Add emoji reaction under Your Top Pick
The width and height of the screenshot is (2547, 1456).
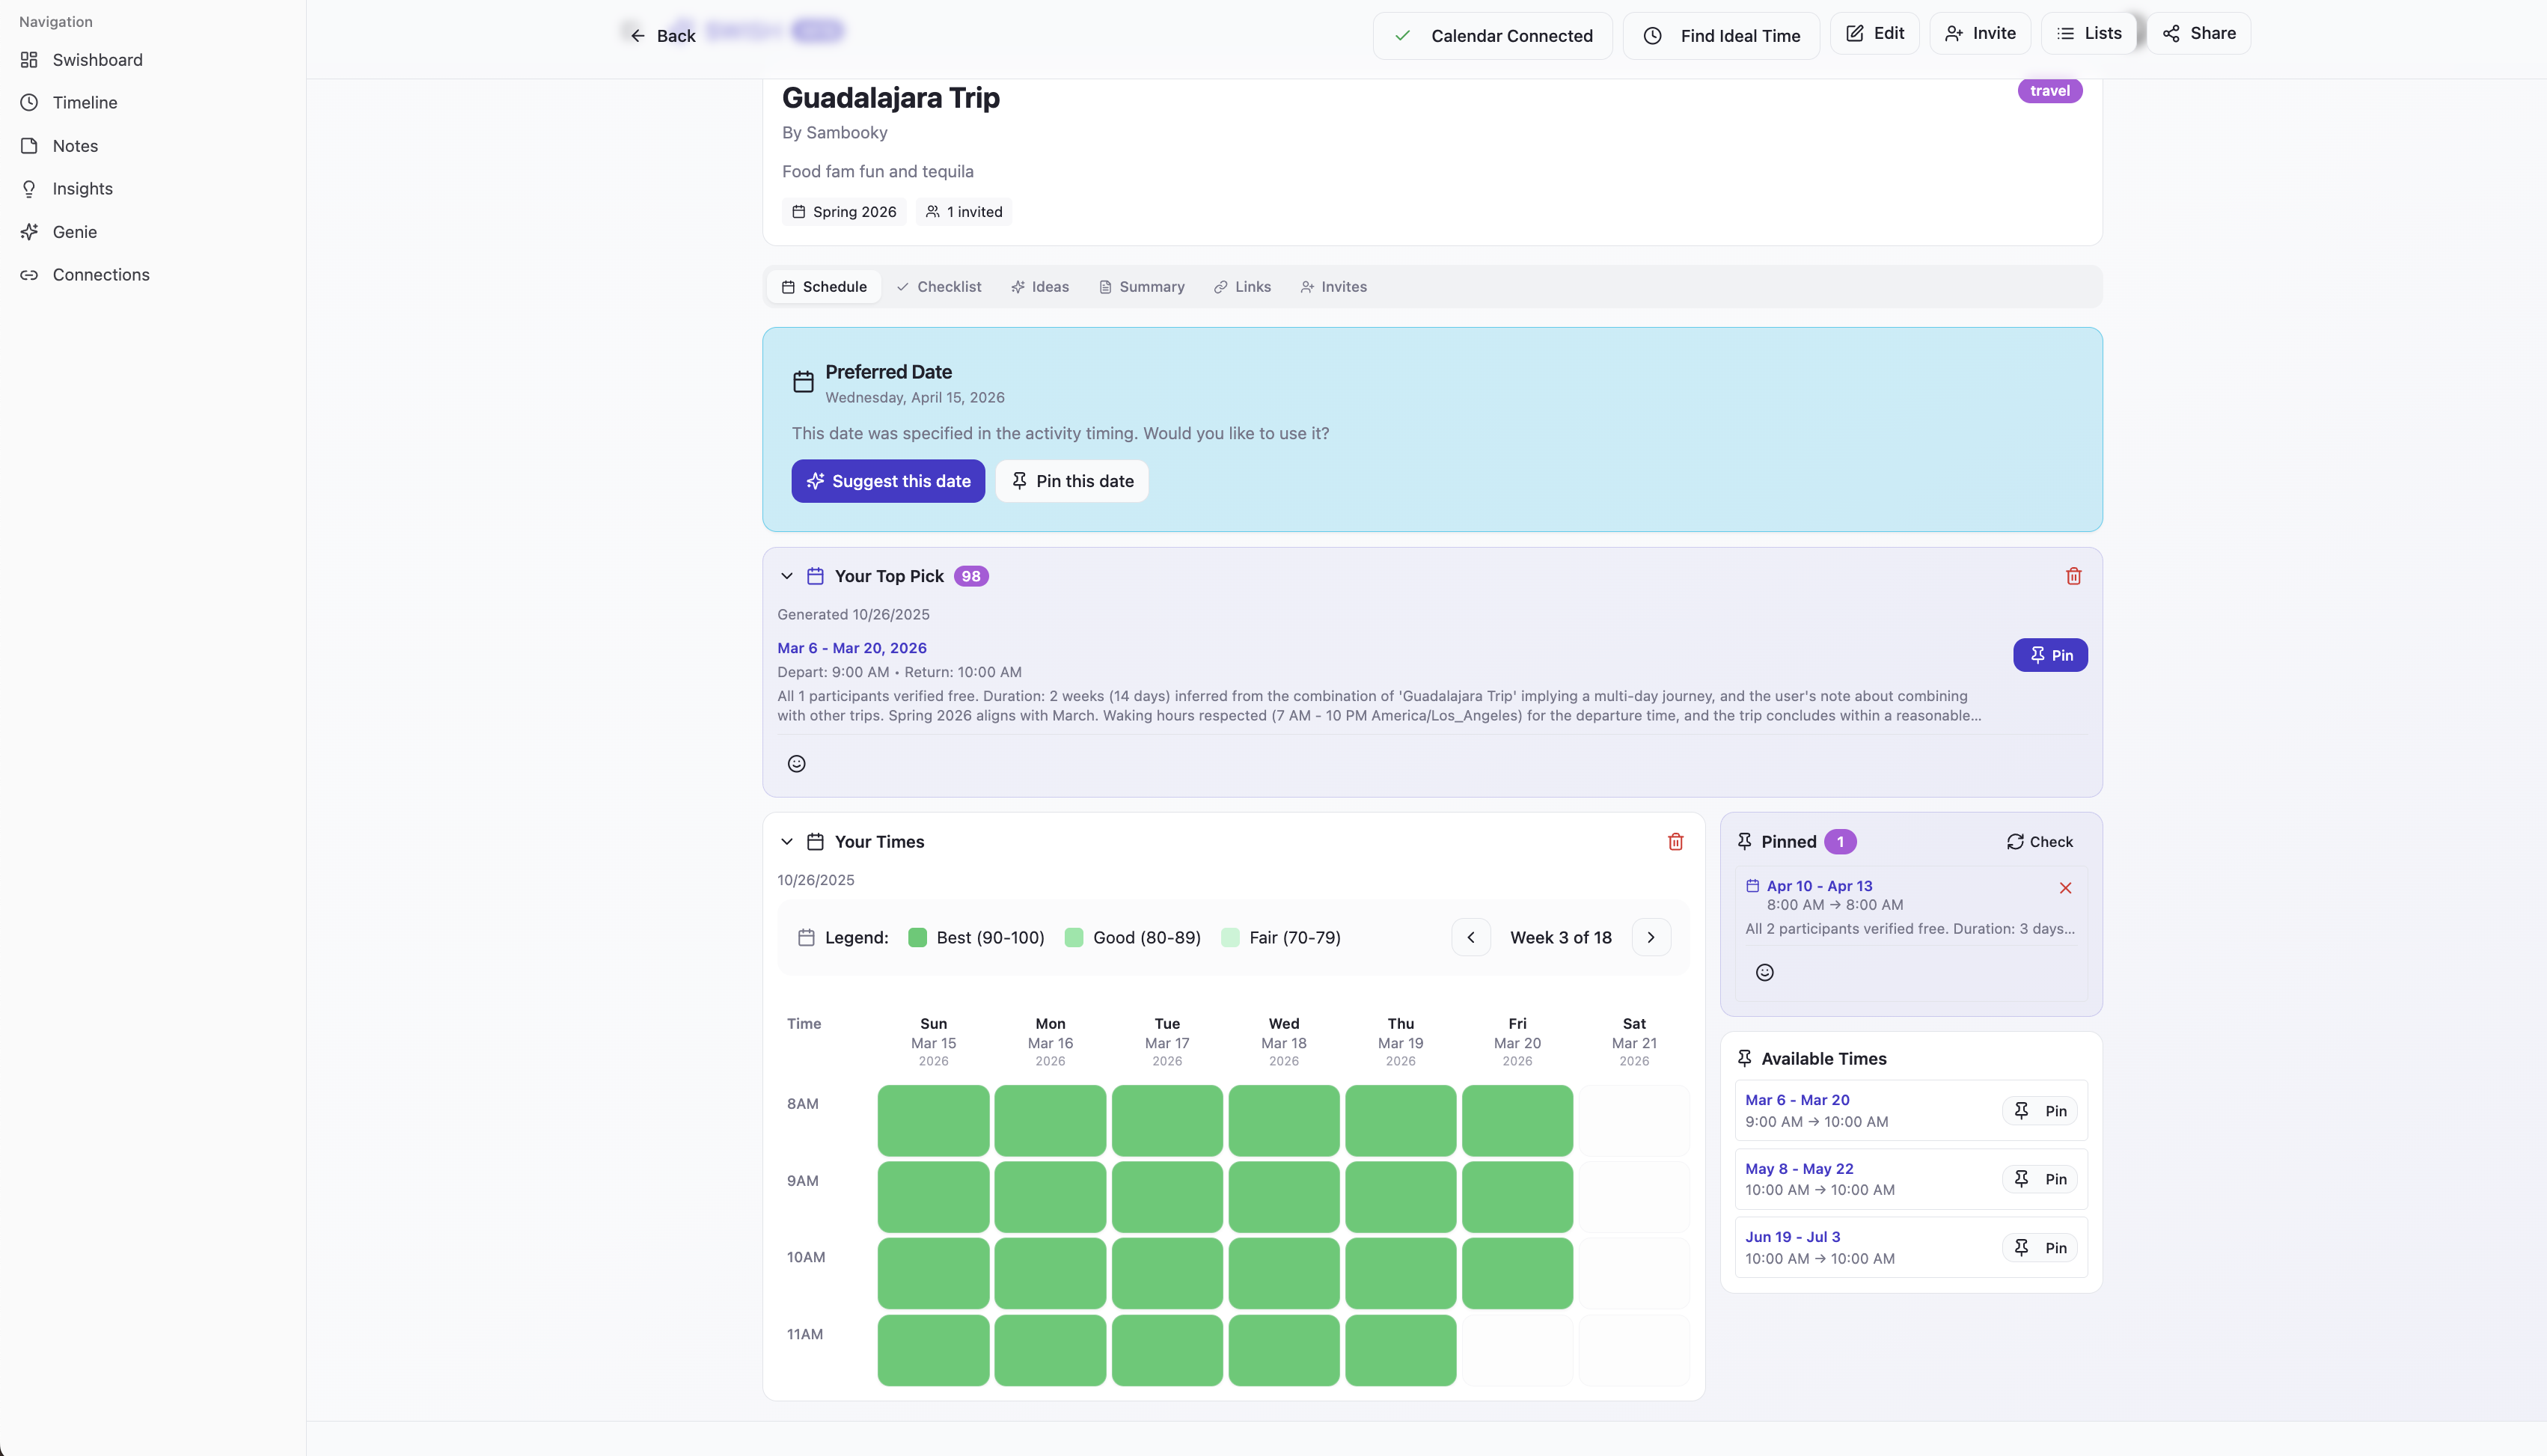pyautogui.click(x=796, y=764)
